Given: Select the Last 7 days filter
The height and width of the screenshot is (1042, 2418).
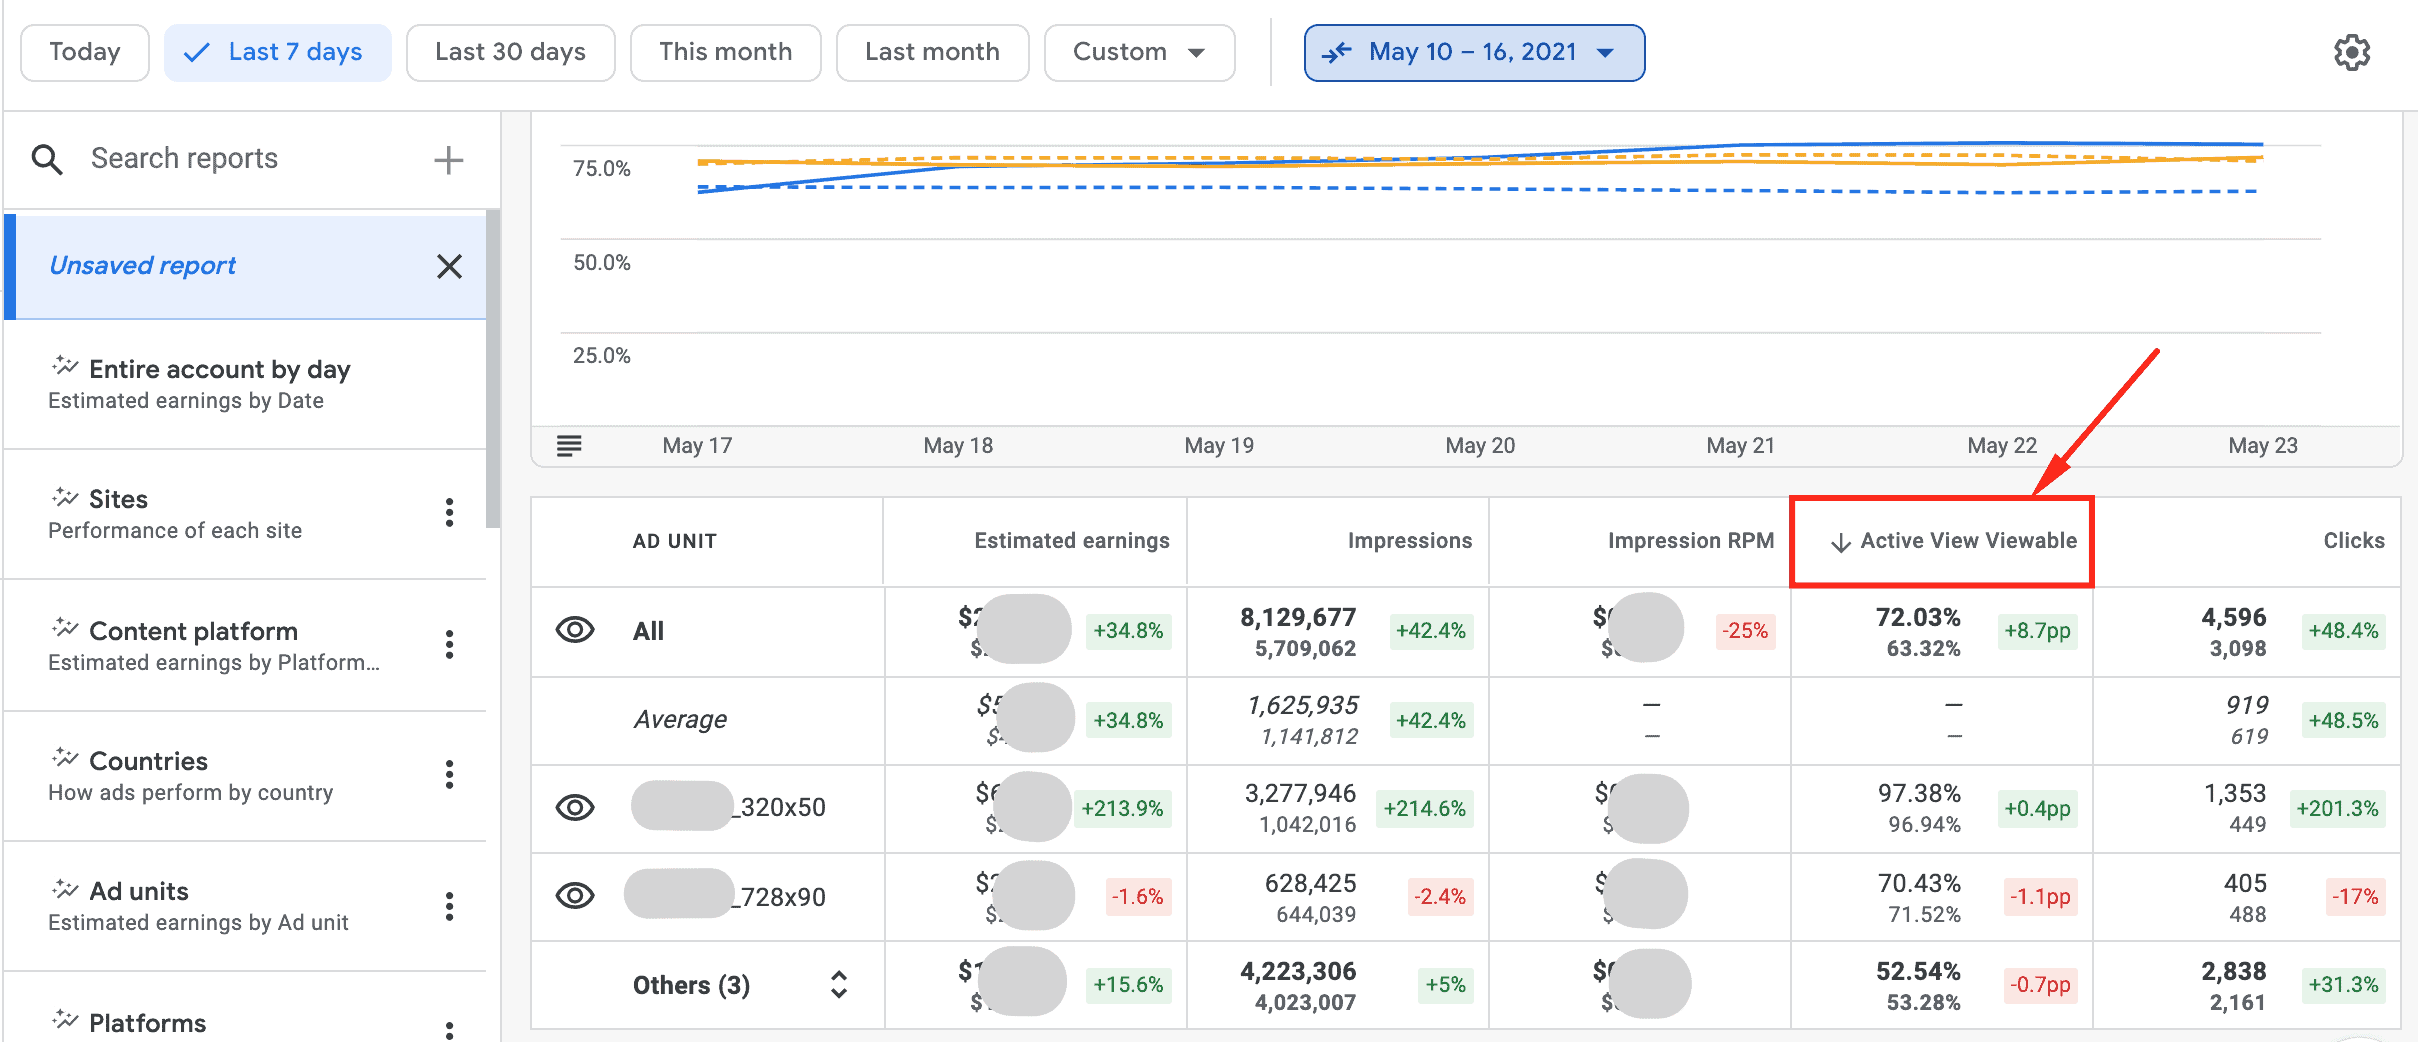Looking at the screenshot, I should pyautogui.click(x=278, y=52).
